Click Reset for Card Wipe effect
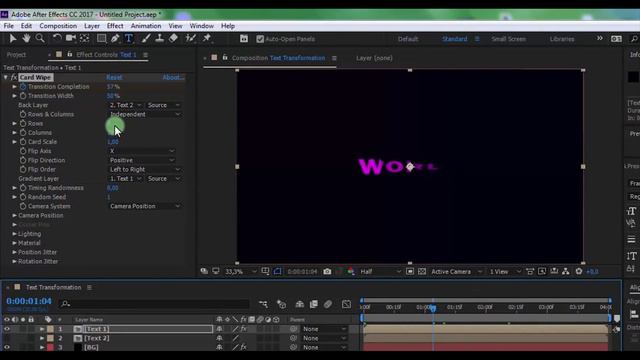Screen dimensions: 640x360 [x=114, y=77]
